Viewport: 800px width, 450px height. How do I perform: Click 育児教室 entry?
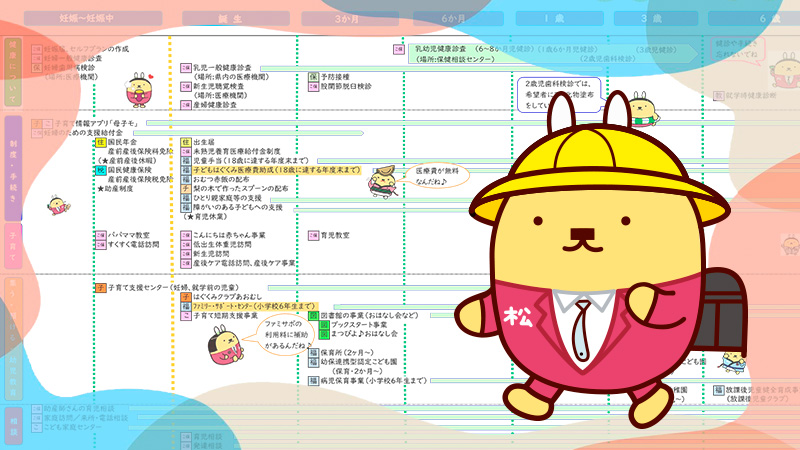pyautogui.click(x=335, y=235)
